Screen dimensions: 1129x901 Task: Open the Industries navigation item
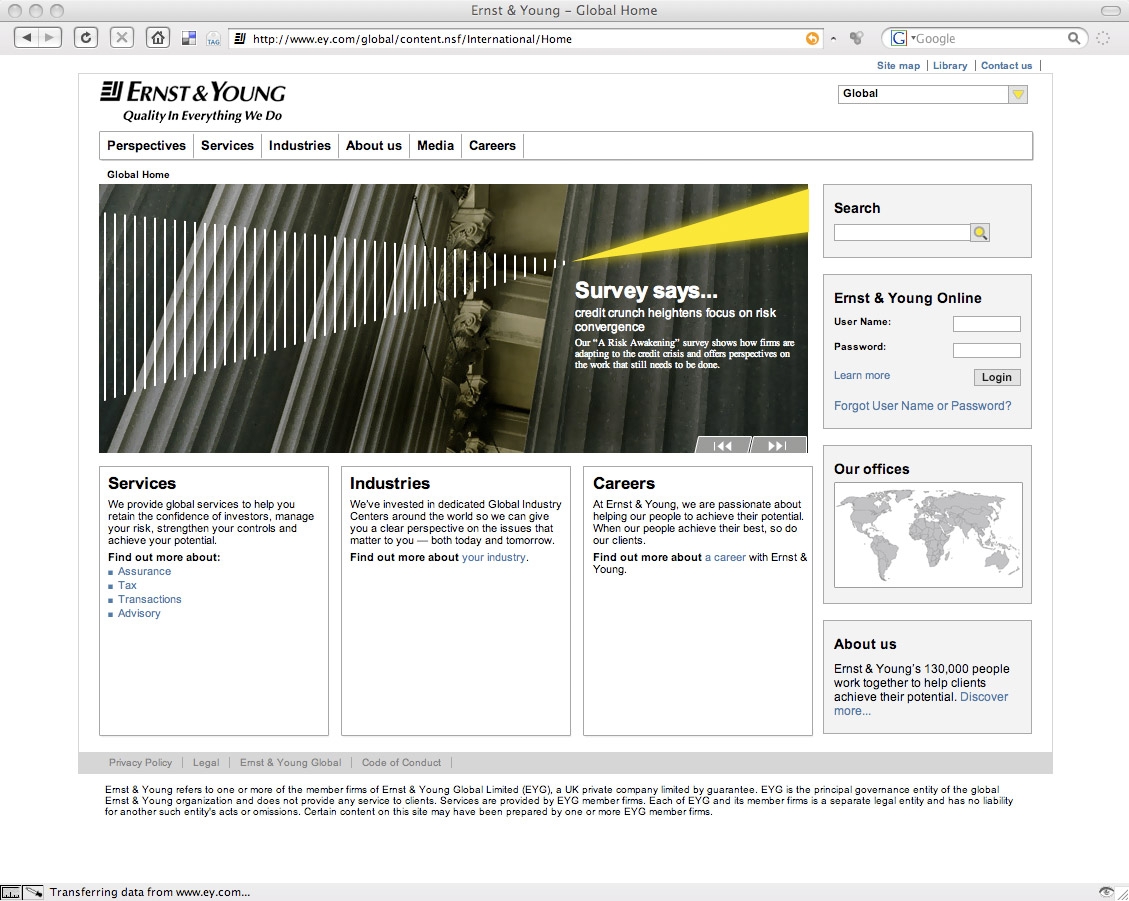point(300,145)
